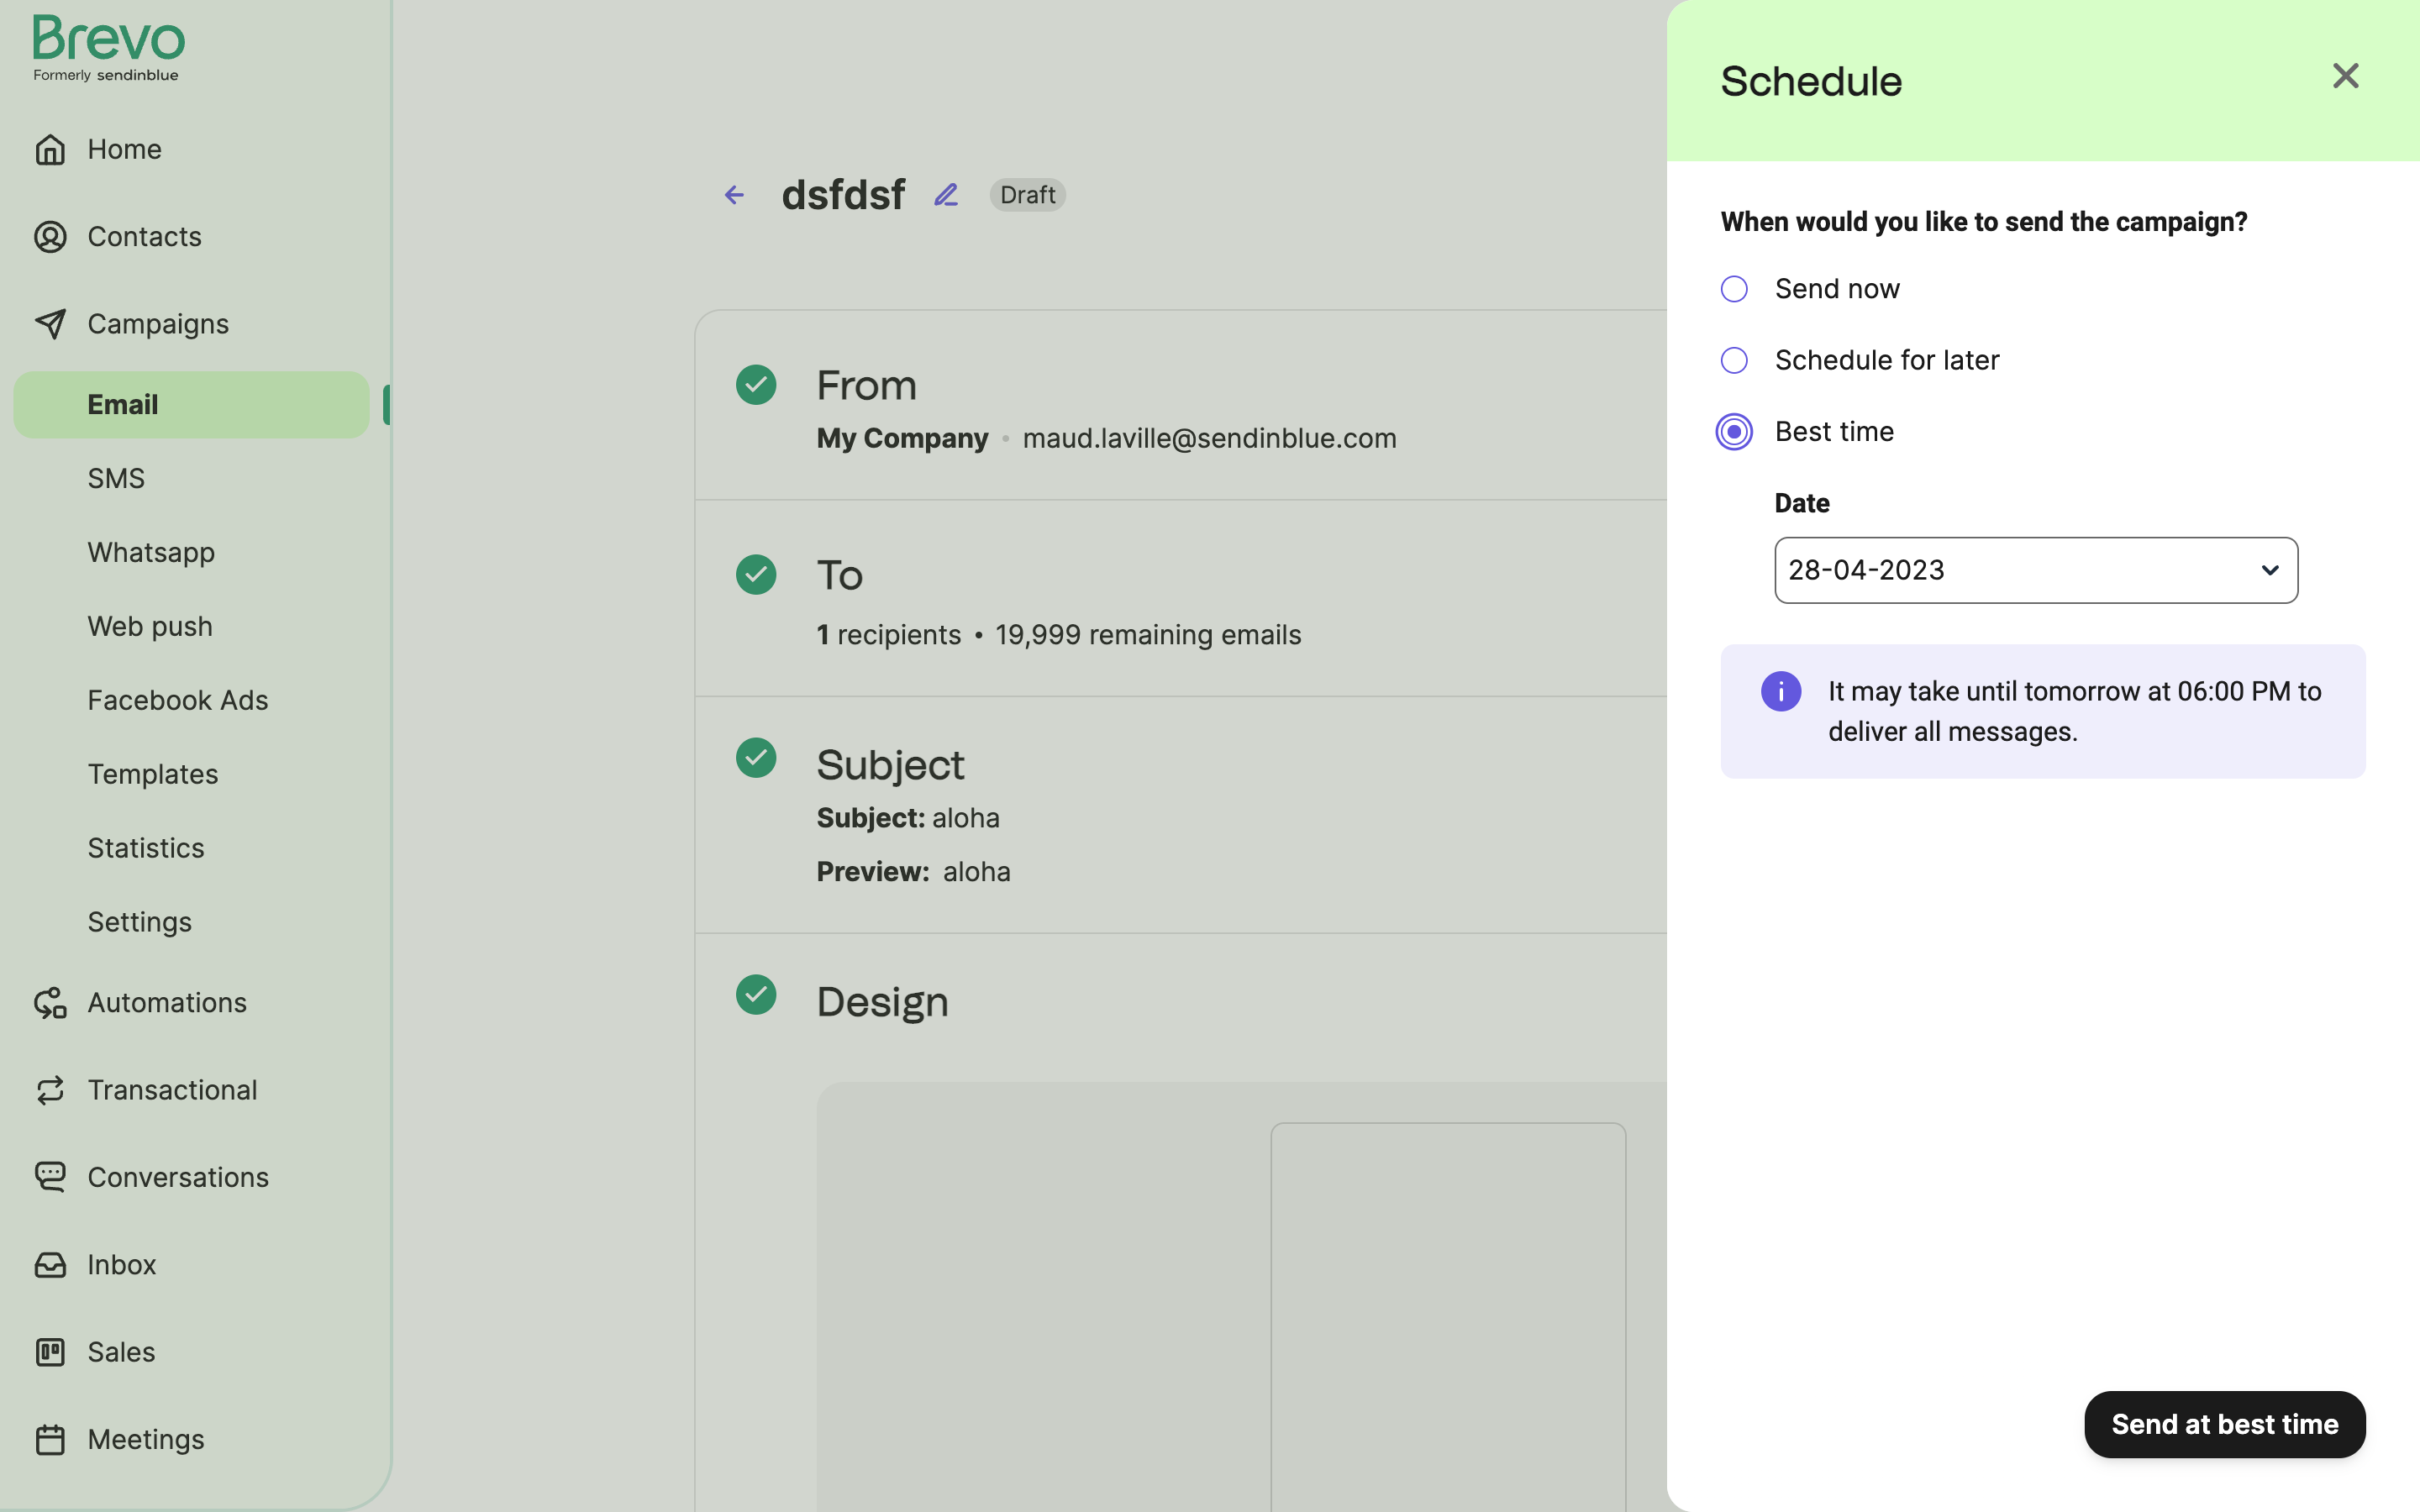Go back using the arrow next to dsfdsf
The height and width of the screenshot is (1512, 2420).
tap(735, 194)
